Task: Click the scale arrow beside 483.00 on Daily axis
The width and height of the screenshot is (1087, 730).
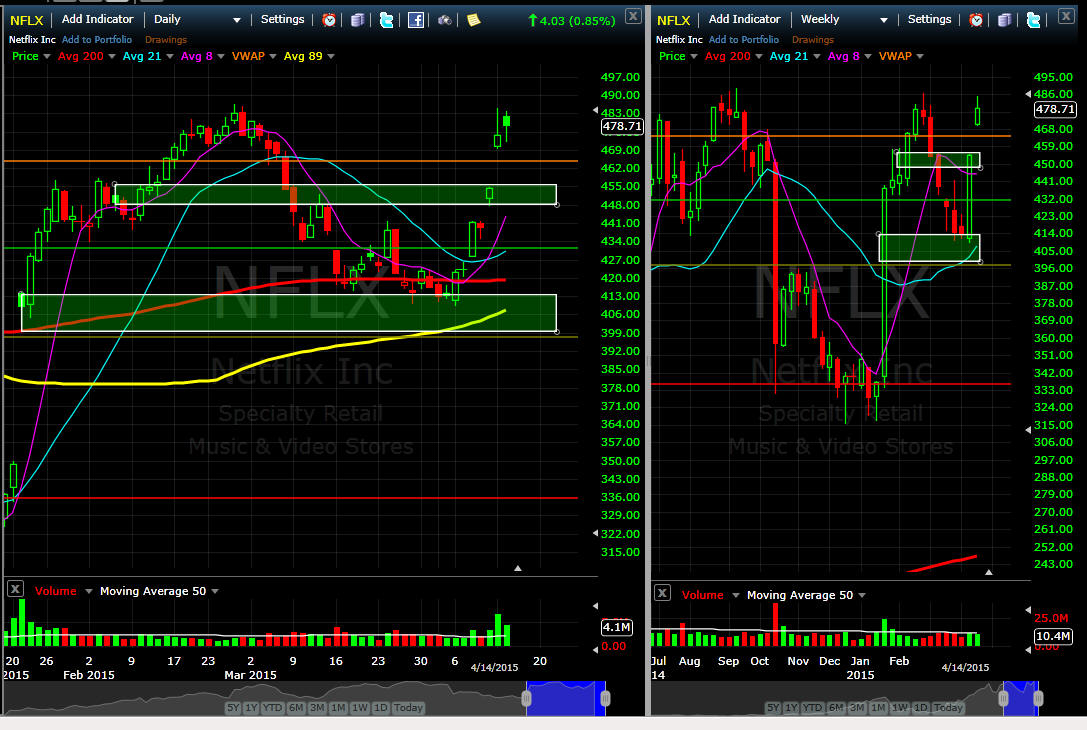Action: [595, 110]
